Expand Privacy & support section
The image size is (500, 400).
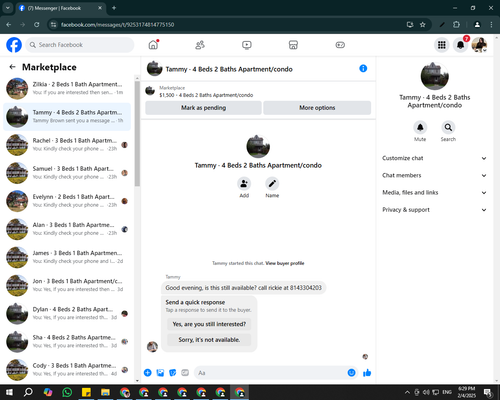tap(434, 210)
